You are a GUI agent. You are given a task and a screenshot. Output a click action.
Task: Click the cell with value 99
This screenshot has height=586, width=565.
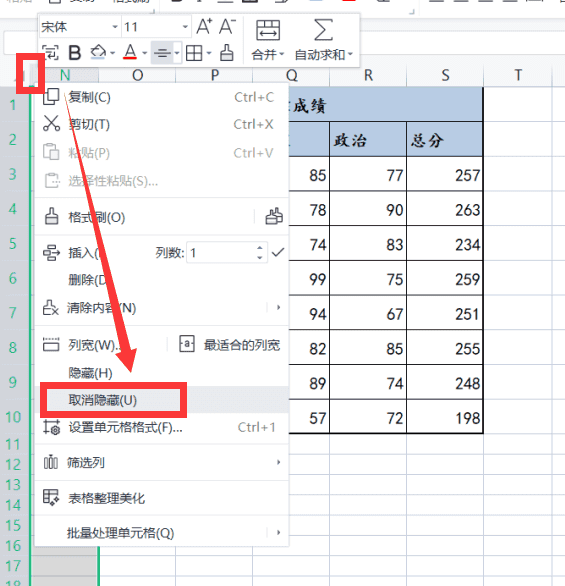[309, 279]
